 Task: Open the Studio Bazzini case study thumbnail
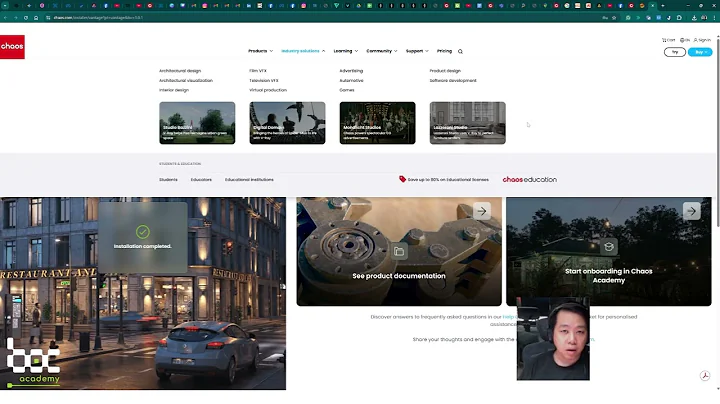(x=197, y=123)
